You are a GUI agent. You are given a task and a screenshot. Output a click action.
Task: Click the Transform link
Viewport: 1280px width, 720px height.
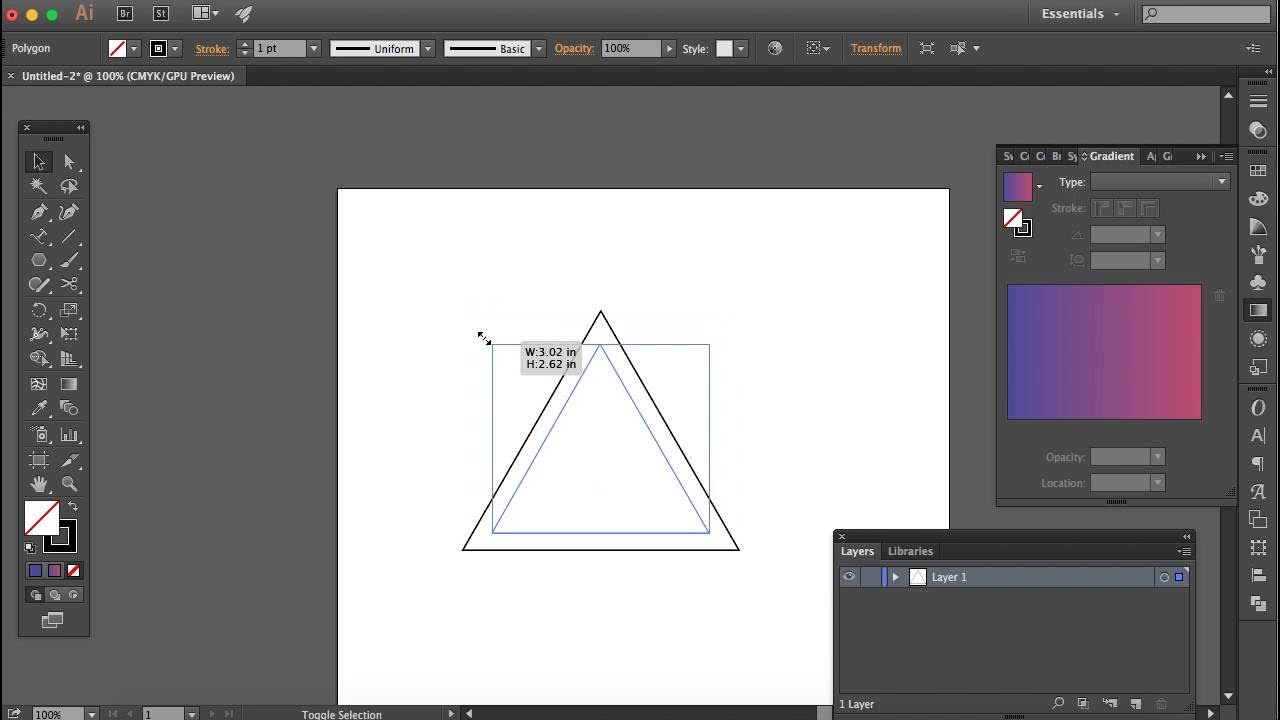pos(876,48)
